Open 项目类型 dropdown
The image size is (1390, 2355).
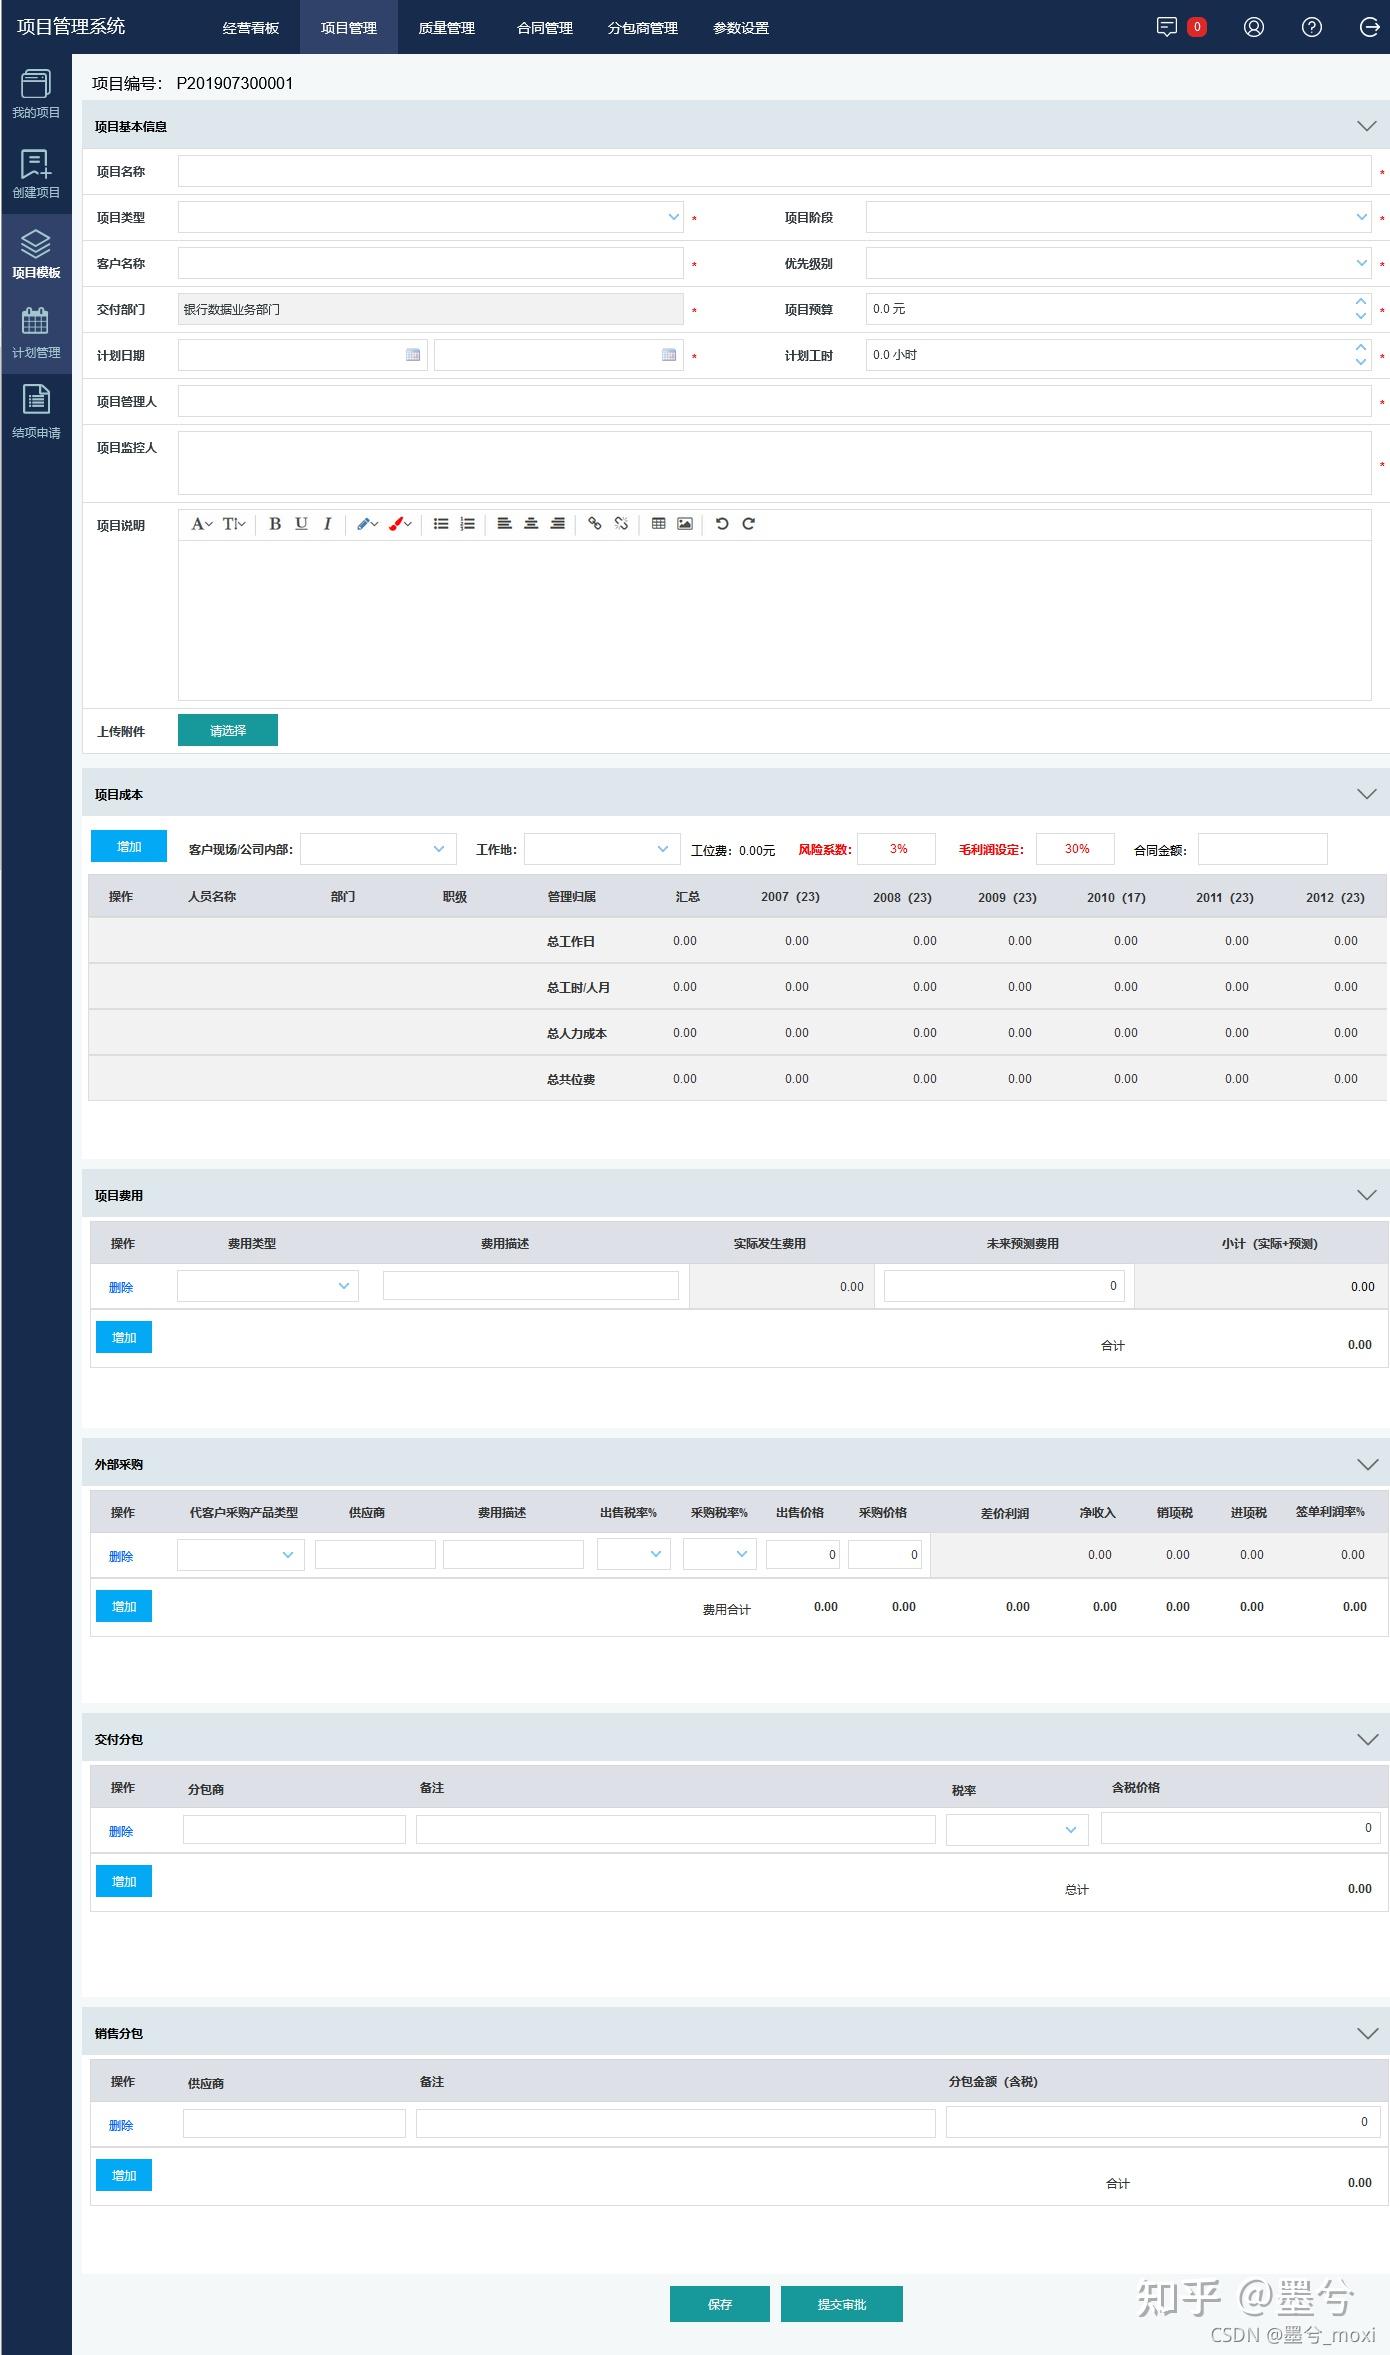pyautogui.click(x=431, y=217)
